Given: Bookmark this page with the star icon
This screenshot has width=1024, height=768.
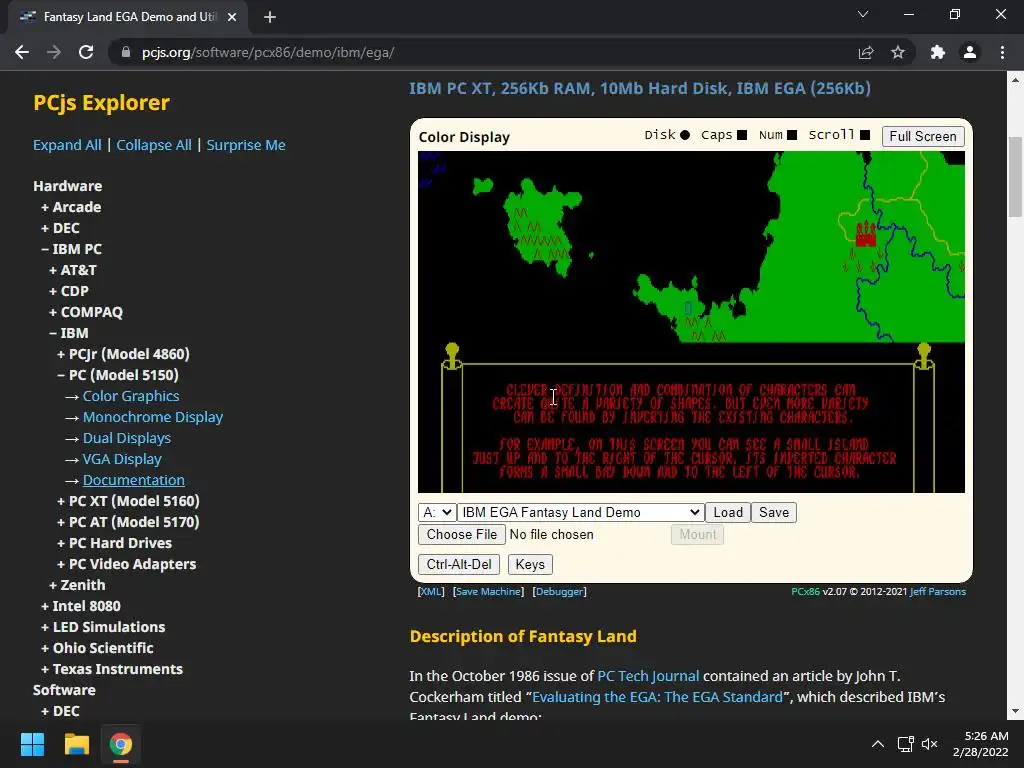Looking at the screenshot, I should (x=898, y=52).
